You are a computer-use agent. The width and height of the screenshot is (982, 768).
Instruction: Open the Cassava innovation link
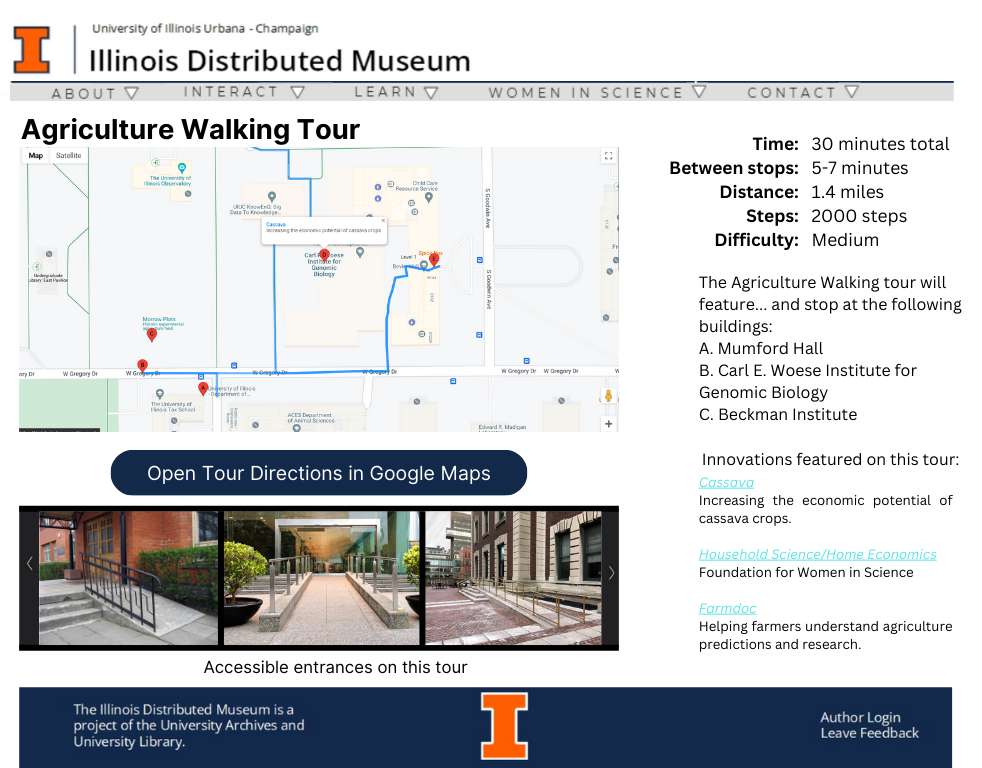(x=726, y=482)
